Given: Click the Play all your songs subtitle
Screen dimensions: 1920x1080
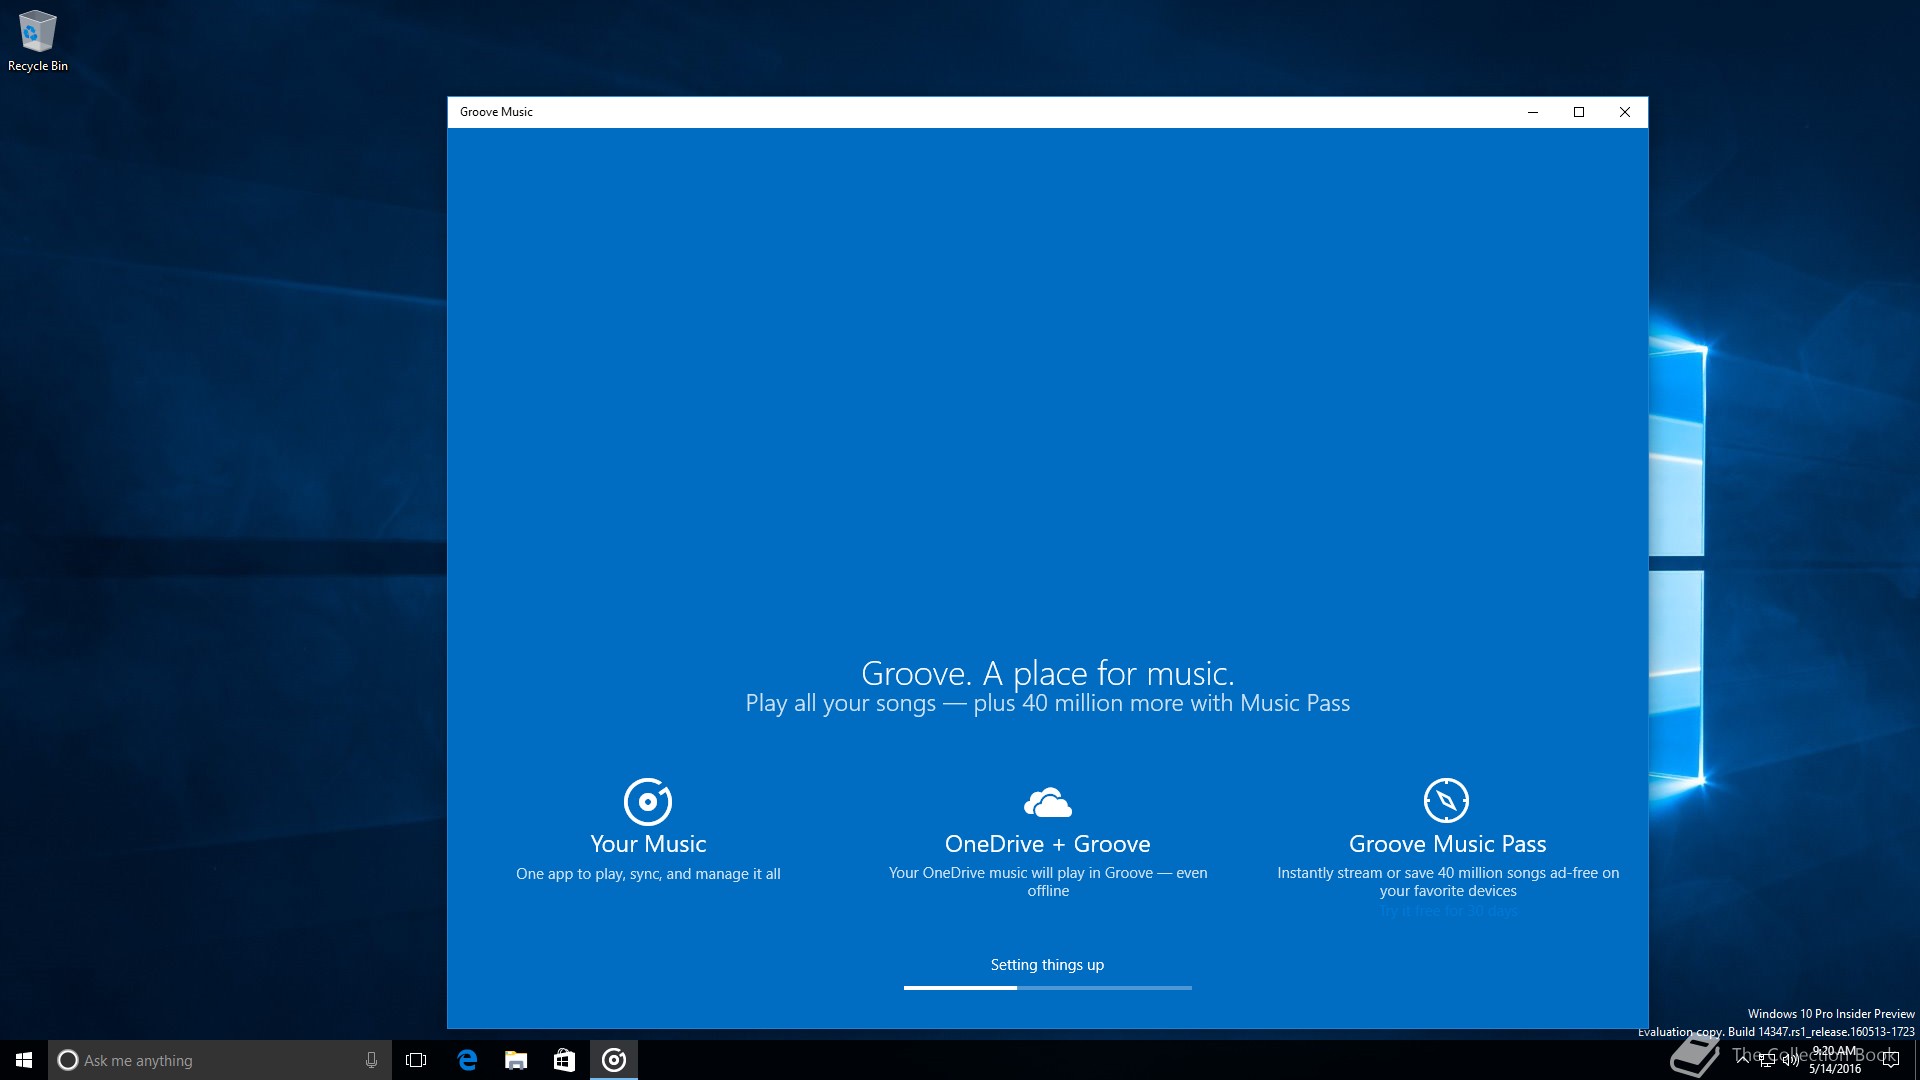Looking at the screenshot, I should tap(1048, 703).
